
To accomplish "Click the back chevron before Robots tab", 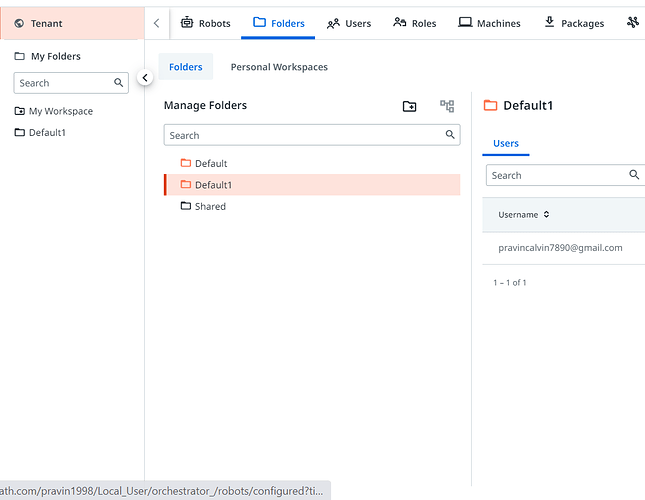I will (x=157, y=23).
